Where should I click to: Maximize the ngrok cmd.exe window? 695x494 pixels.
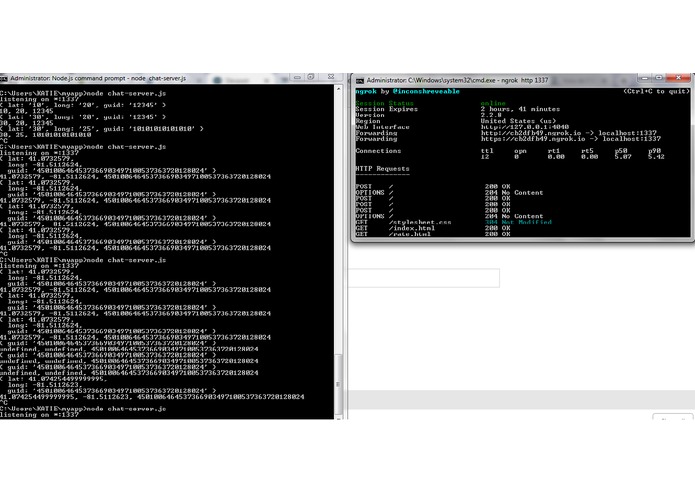[x=659, y=78]
